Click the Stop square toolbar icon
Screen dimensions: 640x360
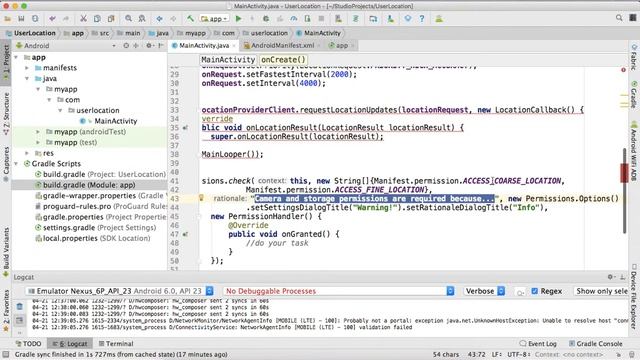pos(321,19)
